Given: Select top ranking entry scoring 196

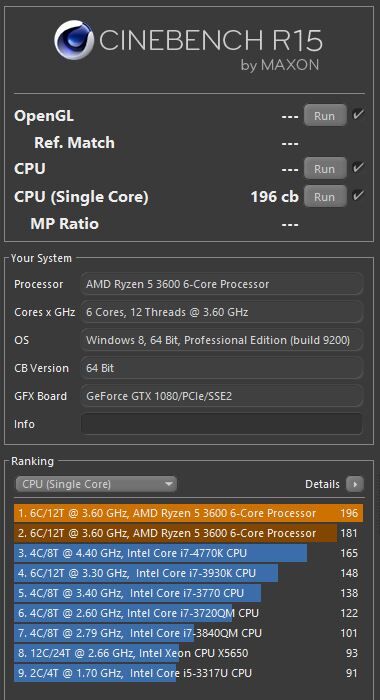Looking at the screenshot, I should [188, 513].
